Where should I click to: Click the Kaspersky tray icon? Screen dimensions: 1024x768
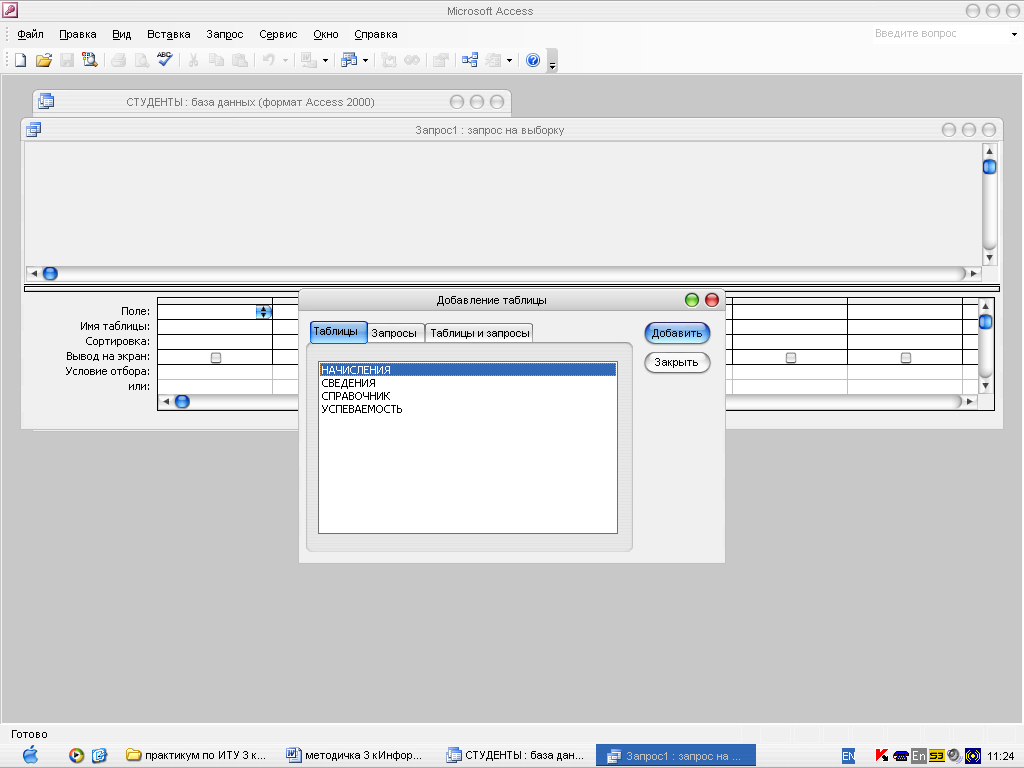(x=882, y=756)
